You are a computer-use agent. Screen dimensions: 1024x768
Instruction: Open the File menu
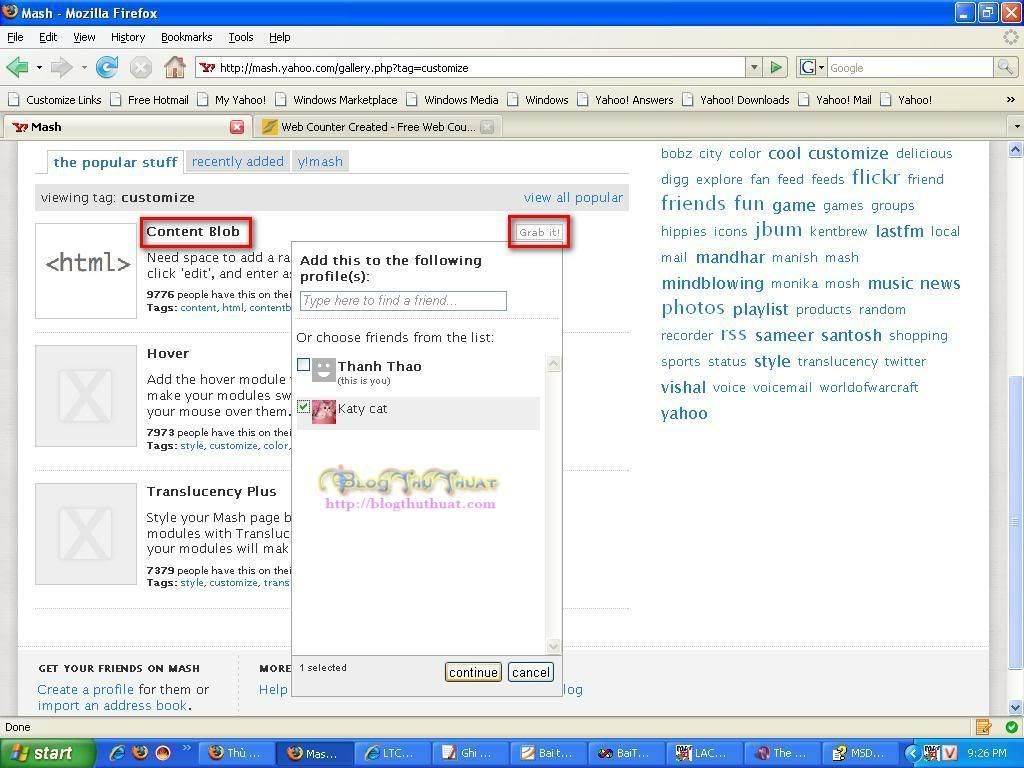pos(15,37)
